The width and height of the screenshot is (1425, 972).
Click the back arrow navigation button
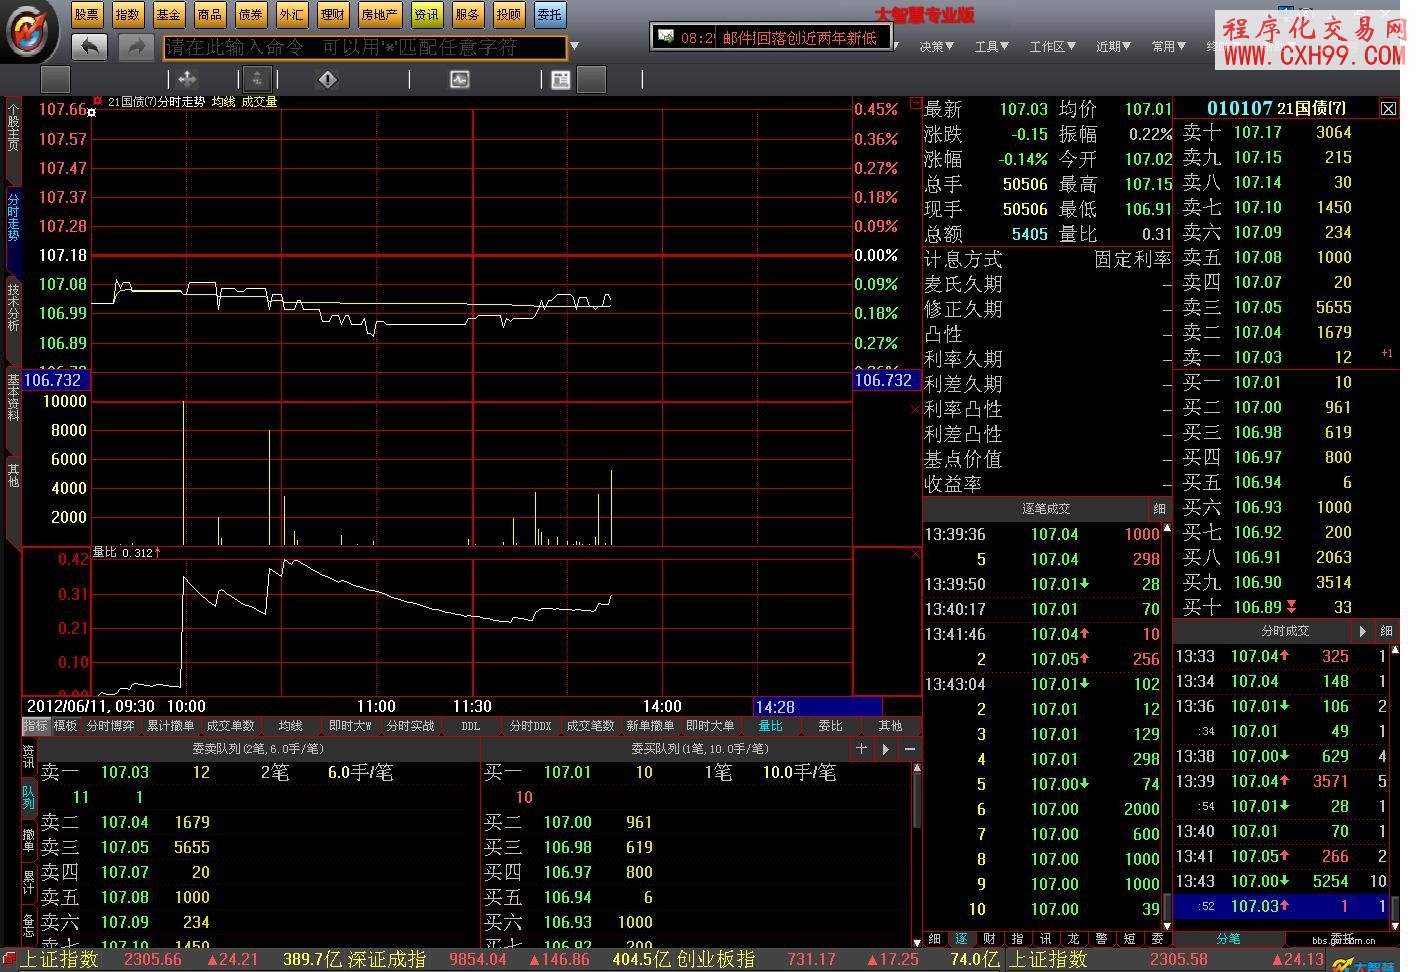pos(90,47)
